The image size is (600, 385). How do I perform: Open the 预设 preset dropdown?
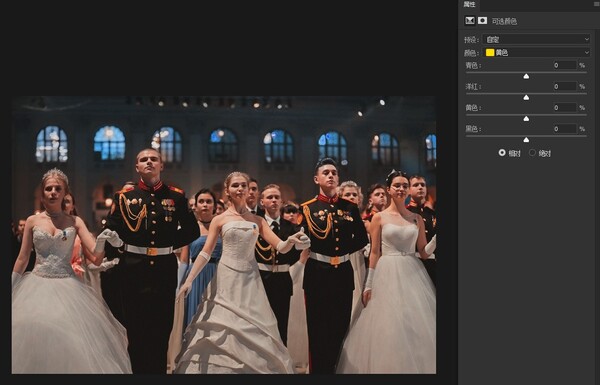point(536,39)
